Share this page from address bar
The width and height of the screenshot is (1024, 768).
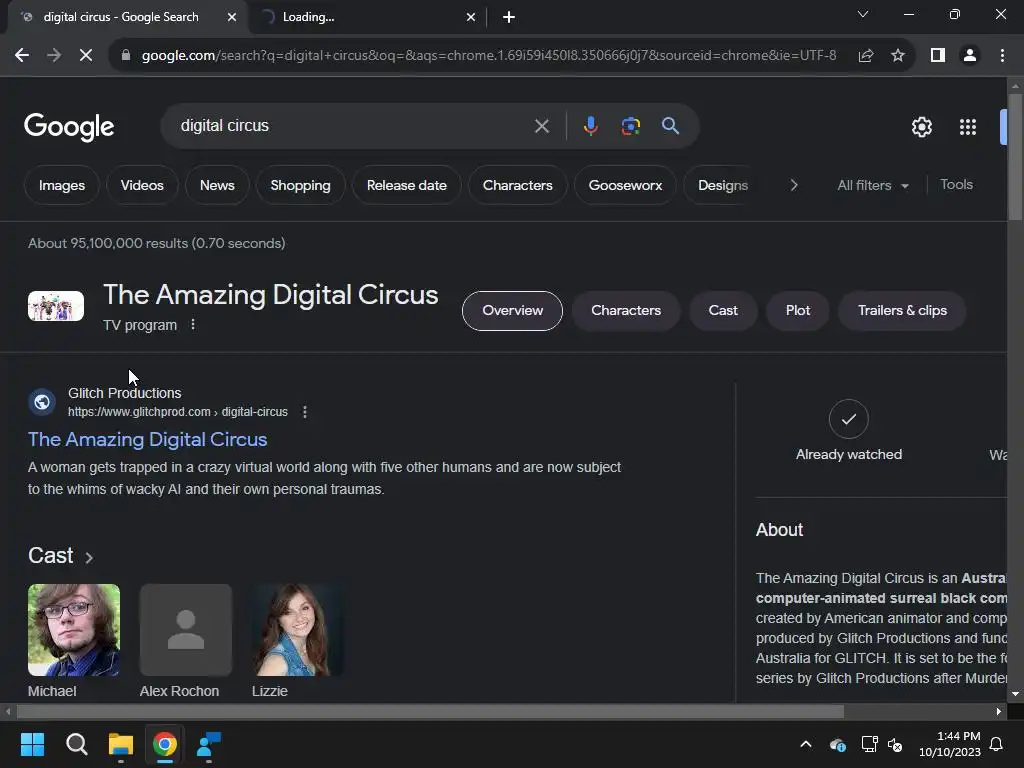(866, 56)
